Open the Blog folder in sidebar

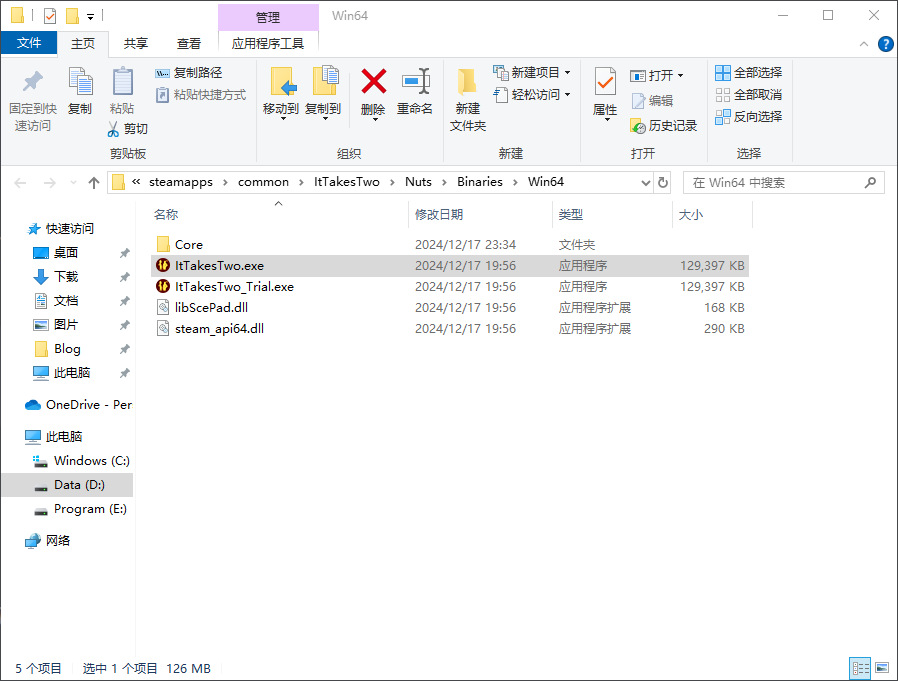click(67, 349)
